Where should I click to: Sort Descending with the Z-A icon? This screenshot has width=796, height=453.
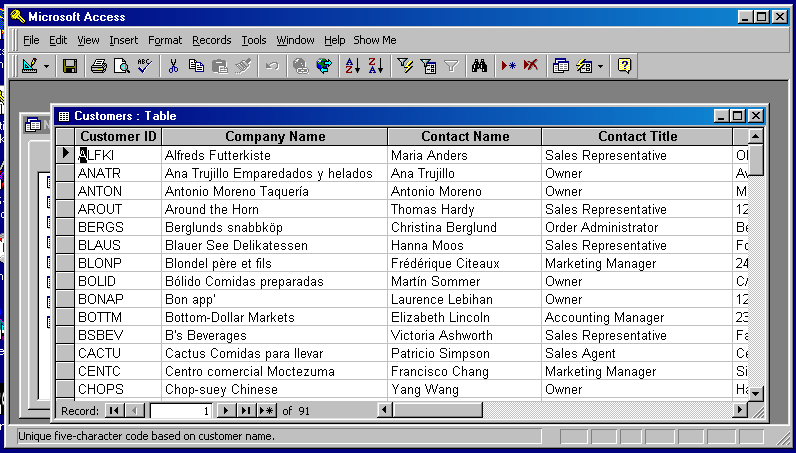[376, 66]
